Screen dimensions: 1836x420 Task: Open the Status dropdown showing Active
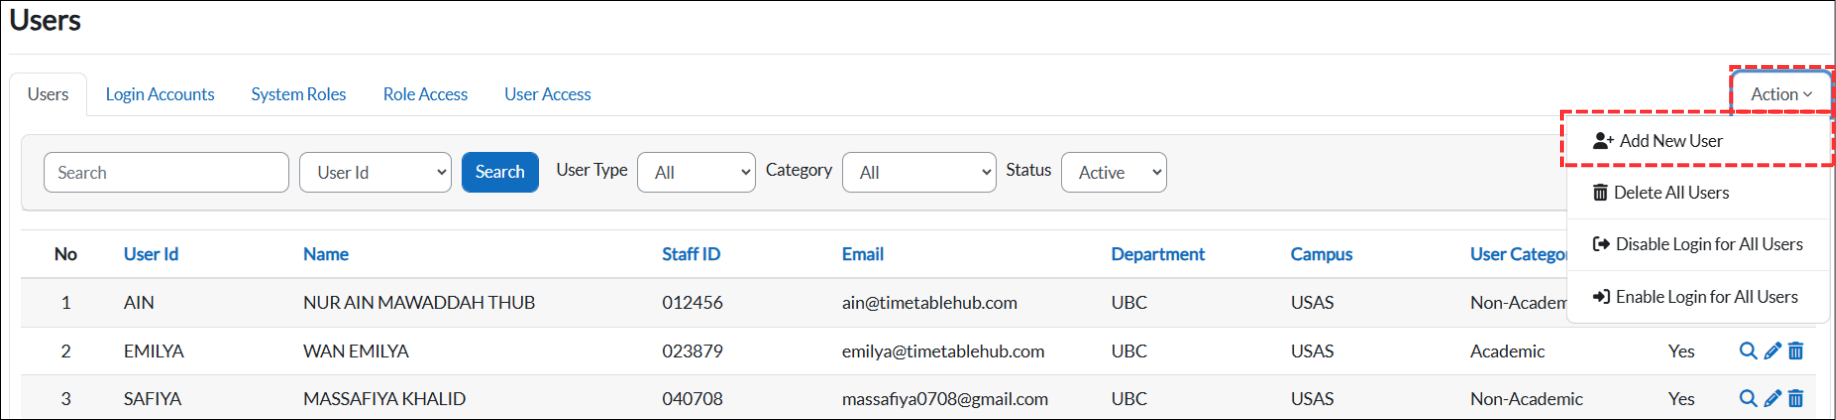tap(1114, 172)
